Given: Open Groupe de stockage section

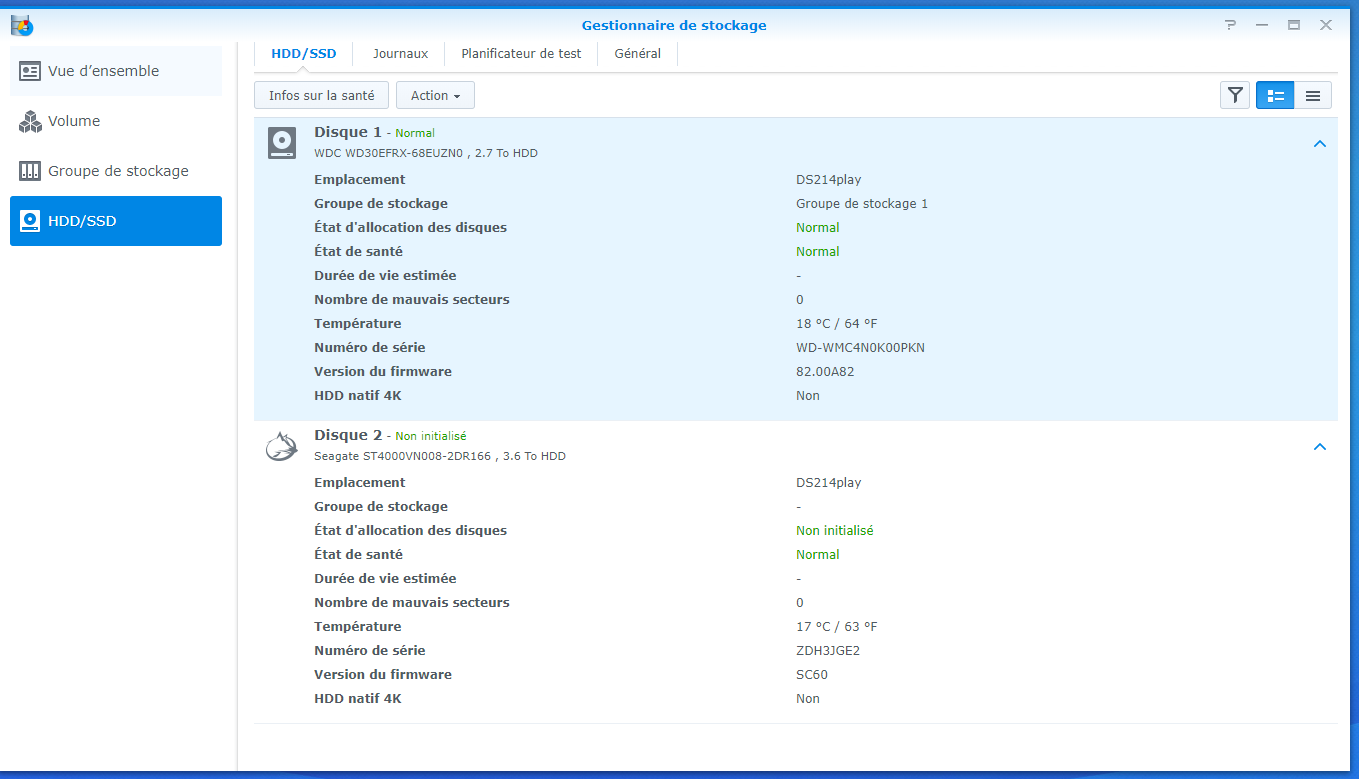Looking at the screenshot, I should pyautogui.click(x=116, y=171).
